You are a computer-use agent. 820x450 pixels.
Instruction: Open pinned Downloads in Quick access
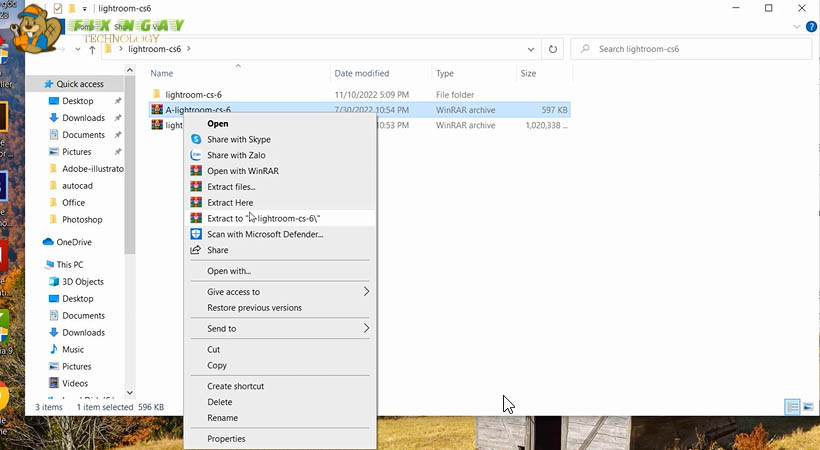point(83,118)
